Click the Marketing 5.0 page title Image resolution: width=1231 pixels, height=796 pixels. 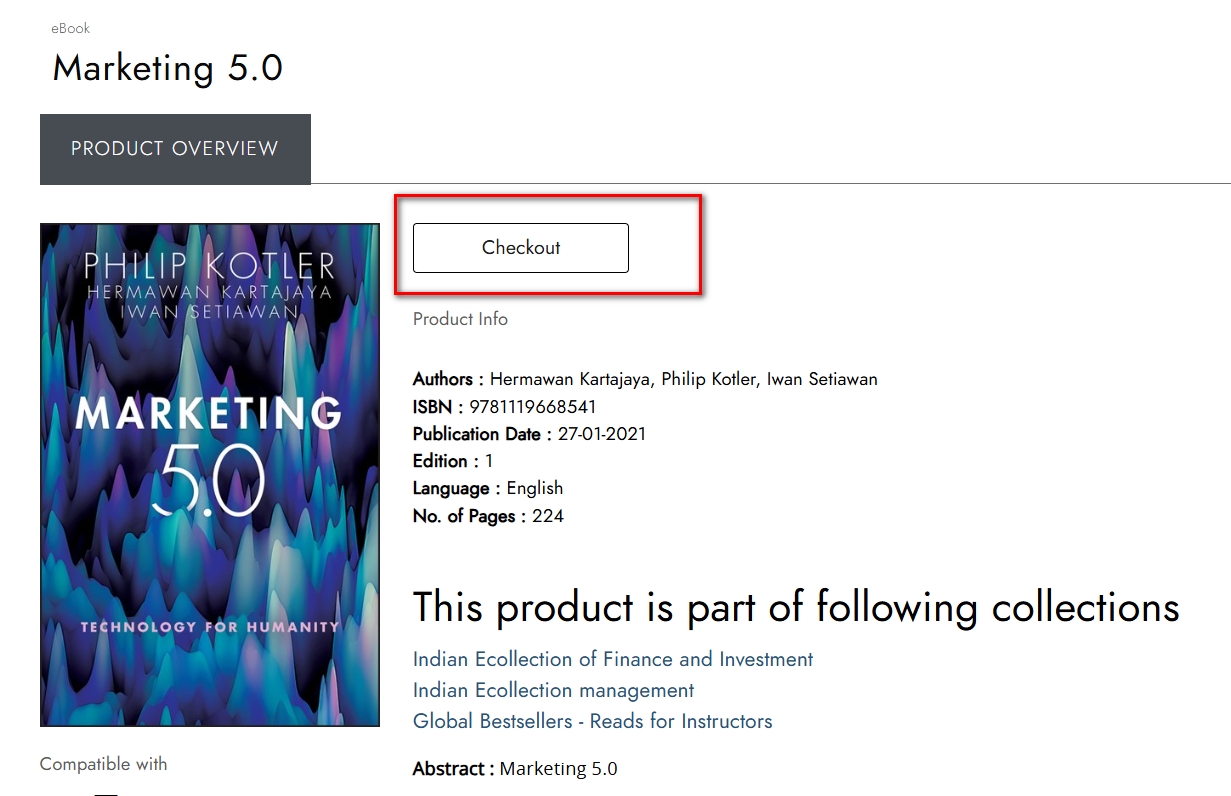[x=167, y=68]
